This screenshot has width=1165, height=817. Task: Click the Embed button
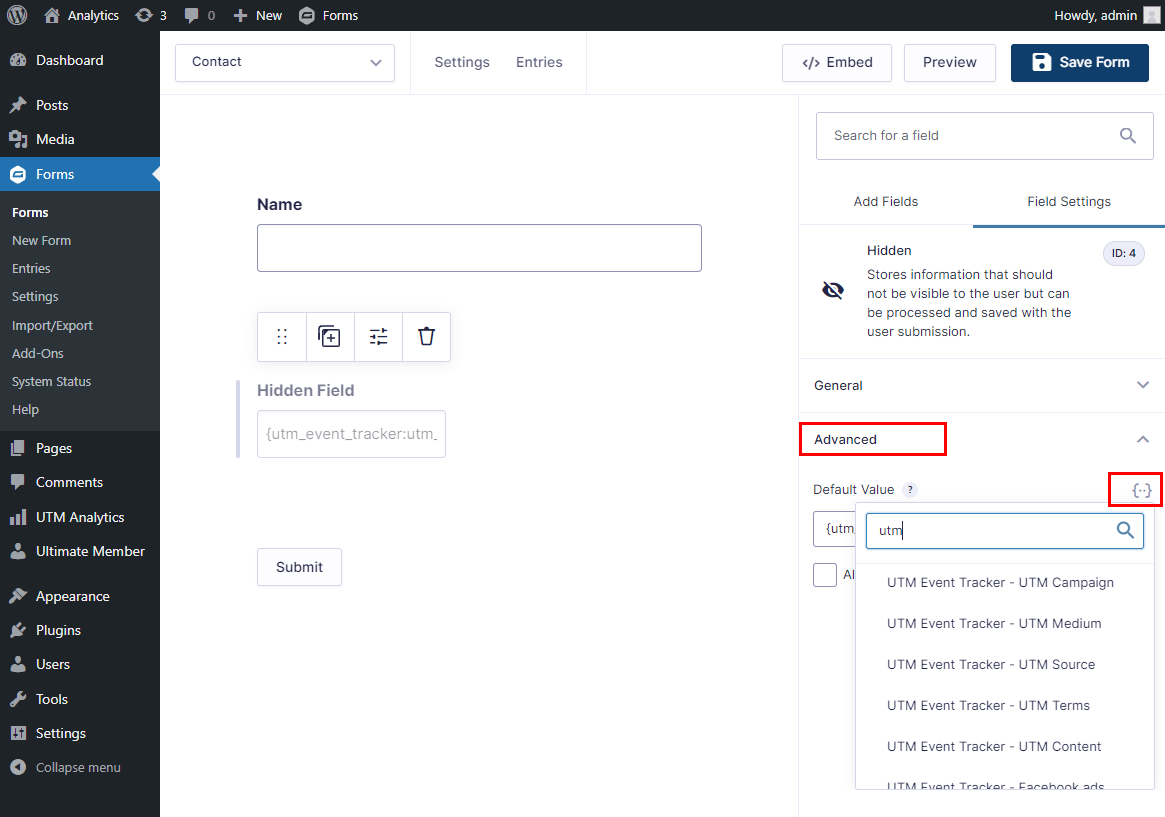point(837,62)
